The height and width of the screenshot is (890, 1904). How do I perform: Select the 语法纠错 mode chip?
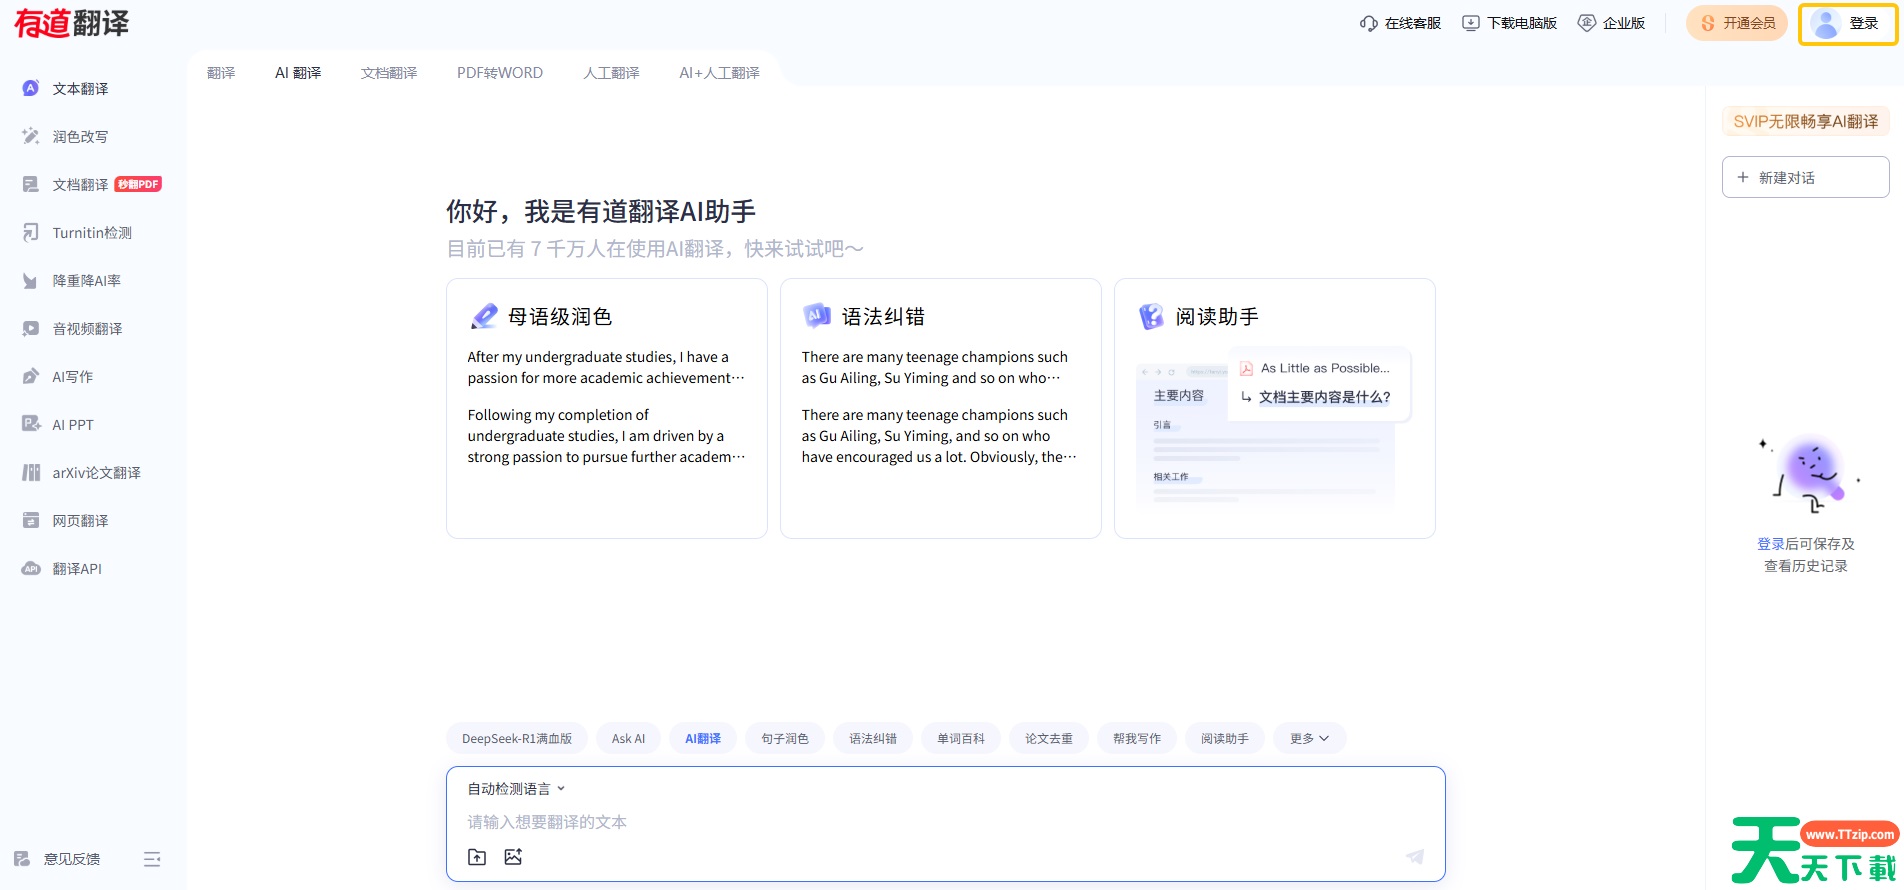[x=872, y=739]
